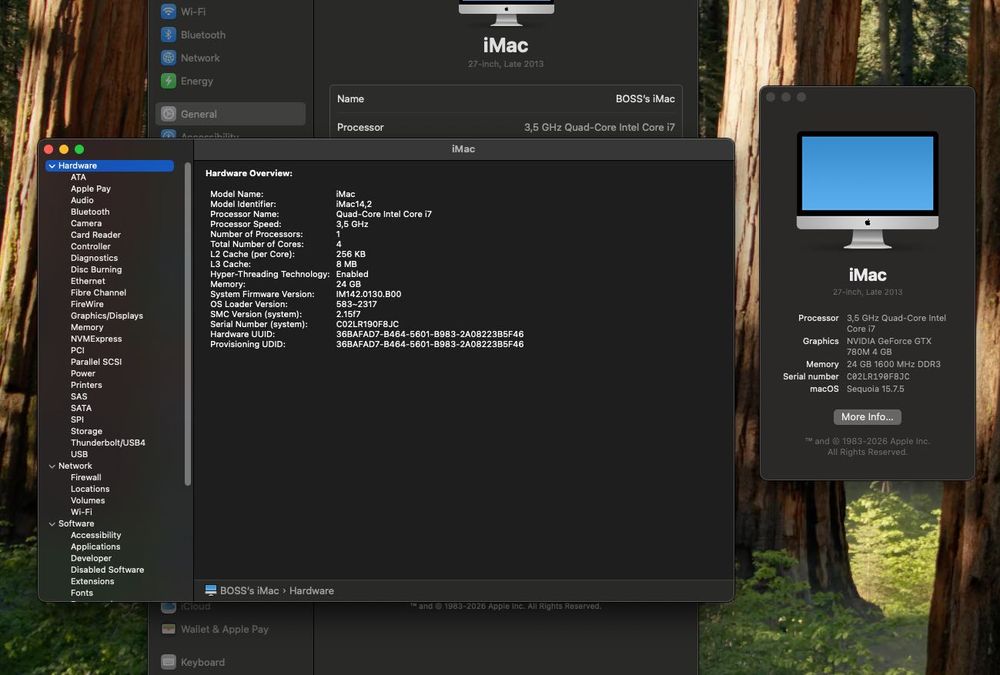Screen dimensions: 1000x675
Task: Click the Processor row in System Settings
Action: pos(506,127)
